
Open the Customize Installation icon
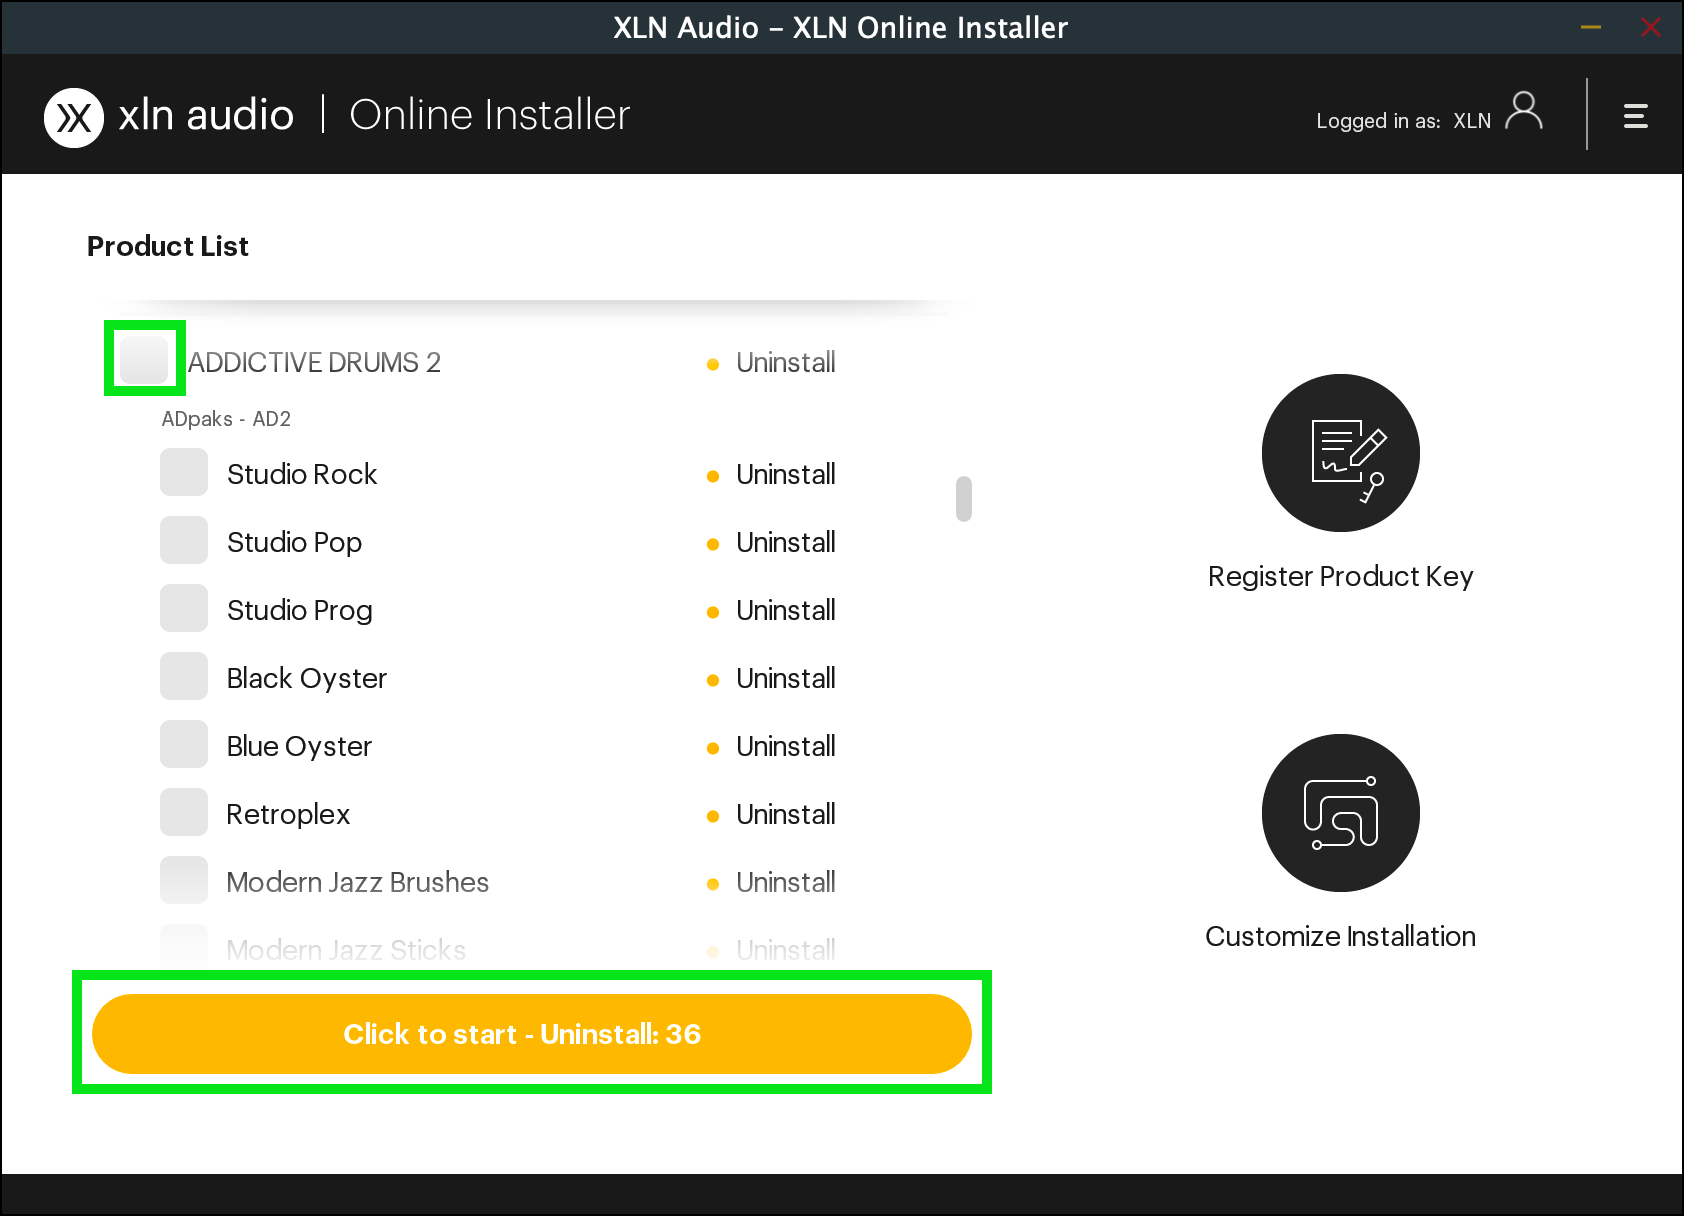pyautogui.click(x=1340, y=813)
